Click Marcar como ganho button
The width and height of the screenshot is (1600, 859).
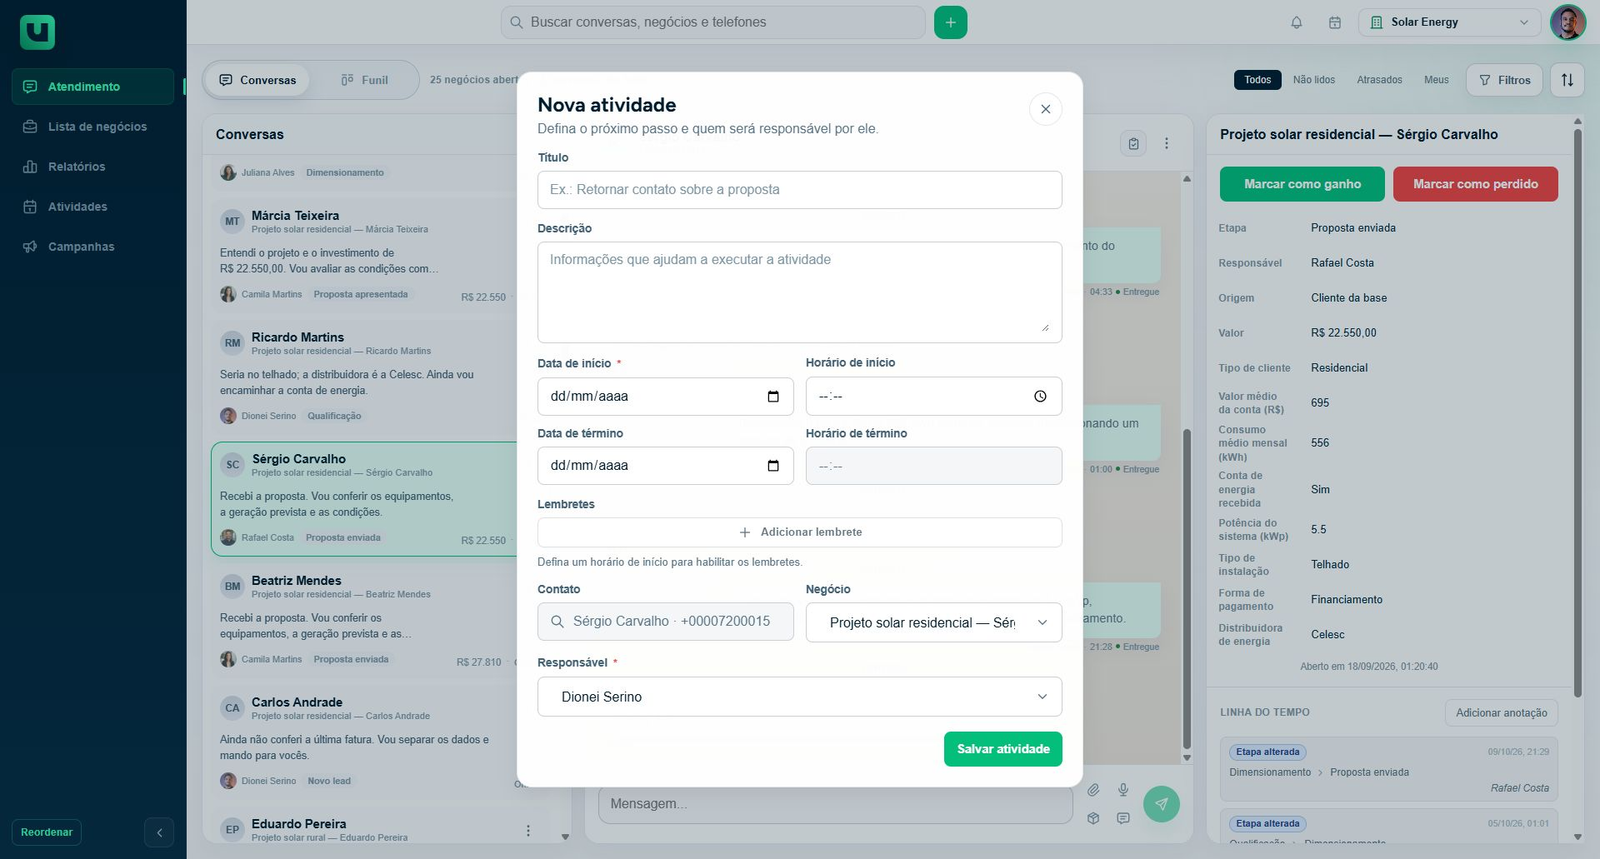click(1302, 184)
